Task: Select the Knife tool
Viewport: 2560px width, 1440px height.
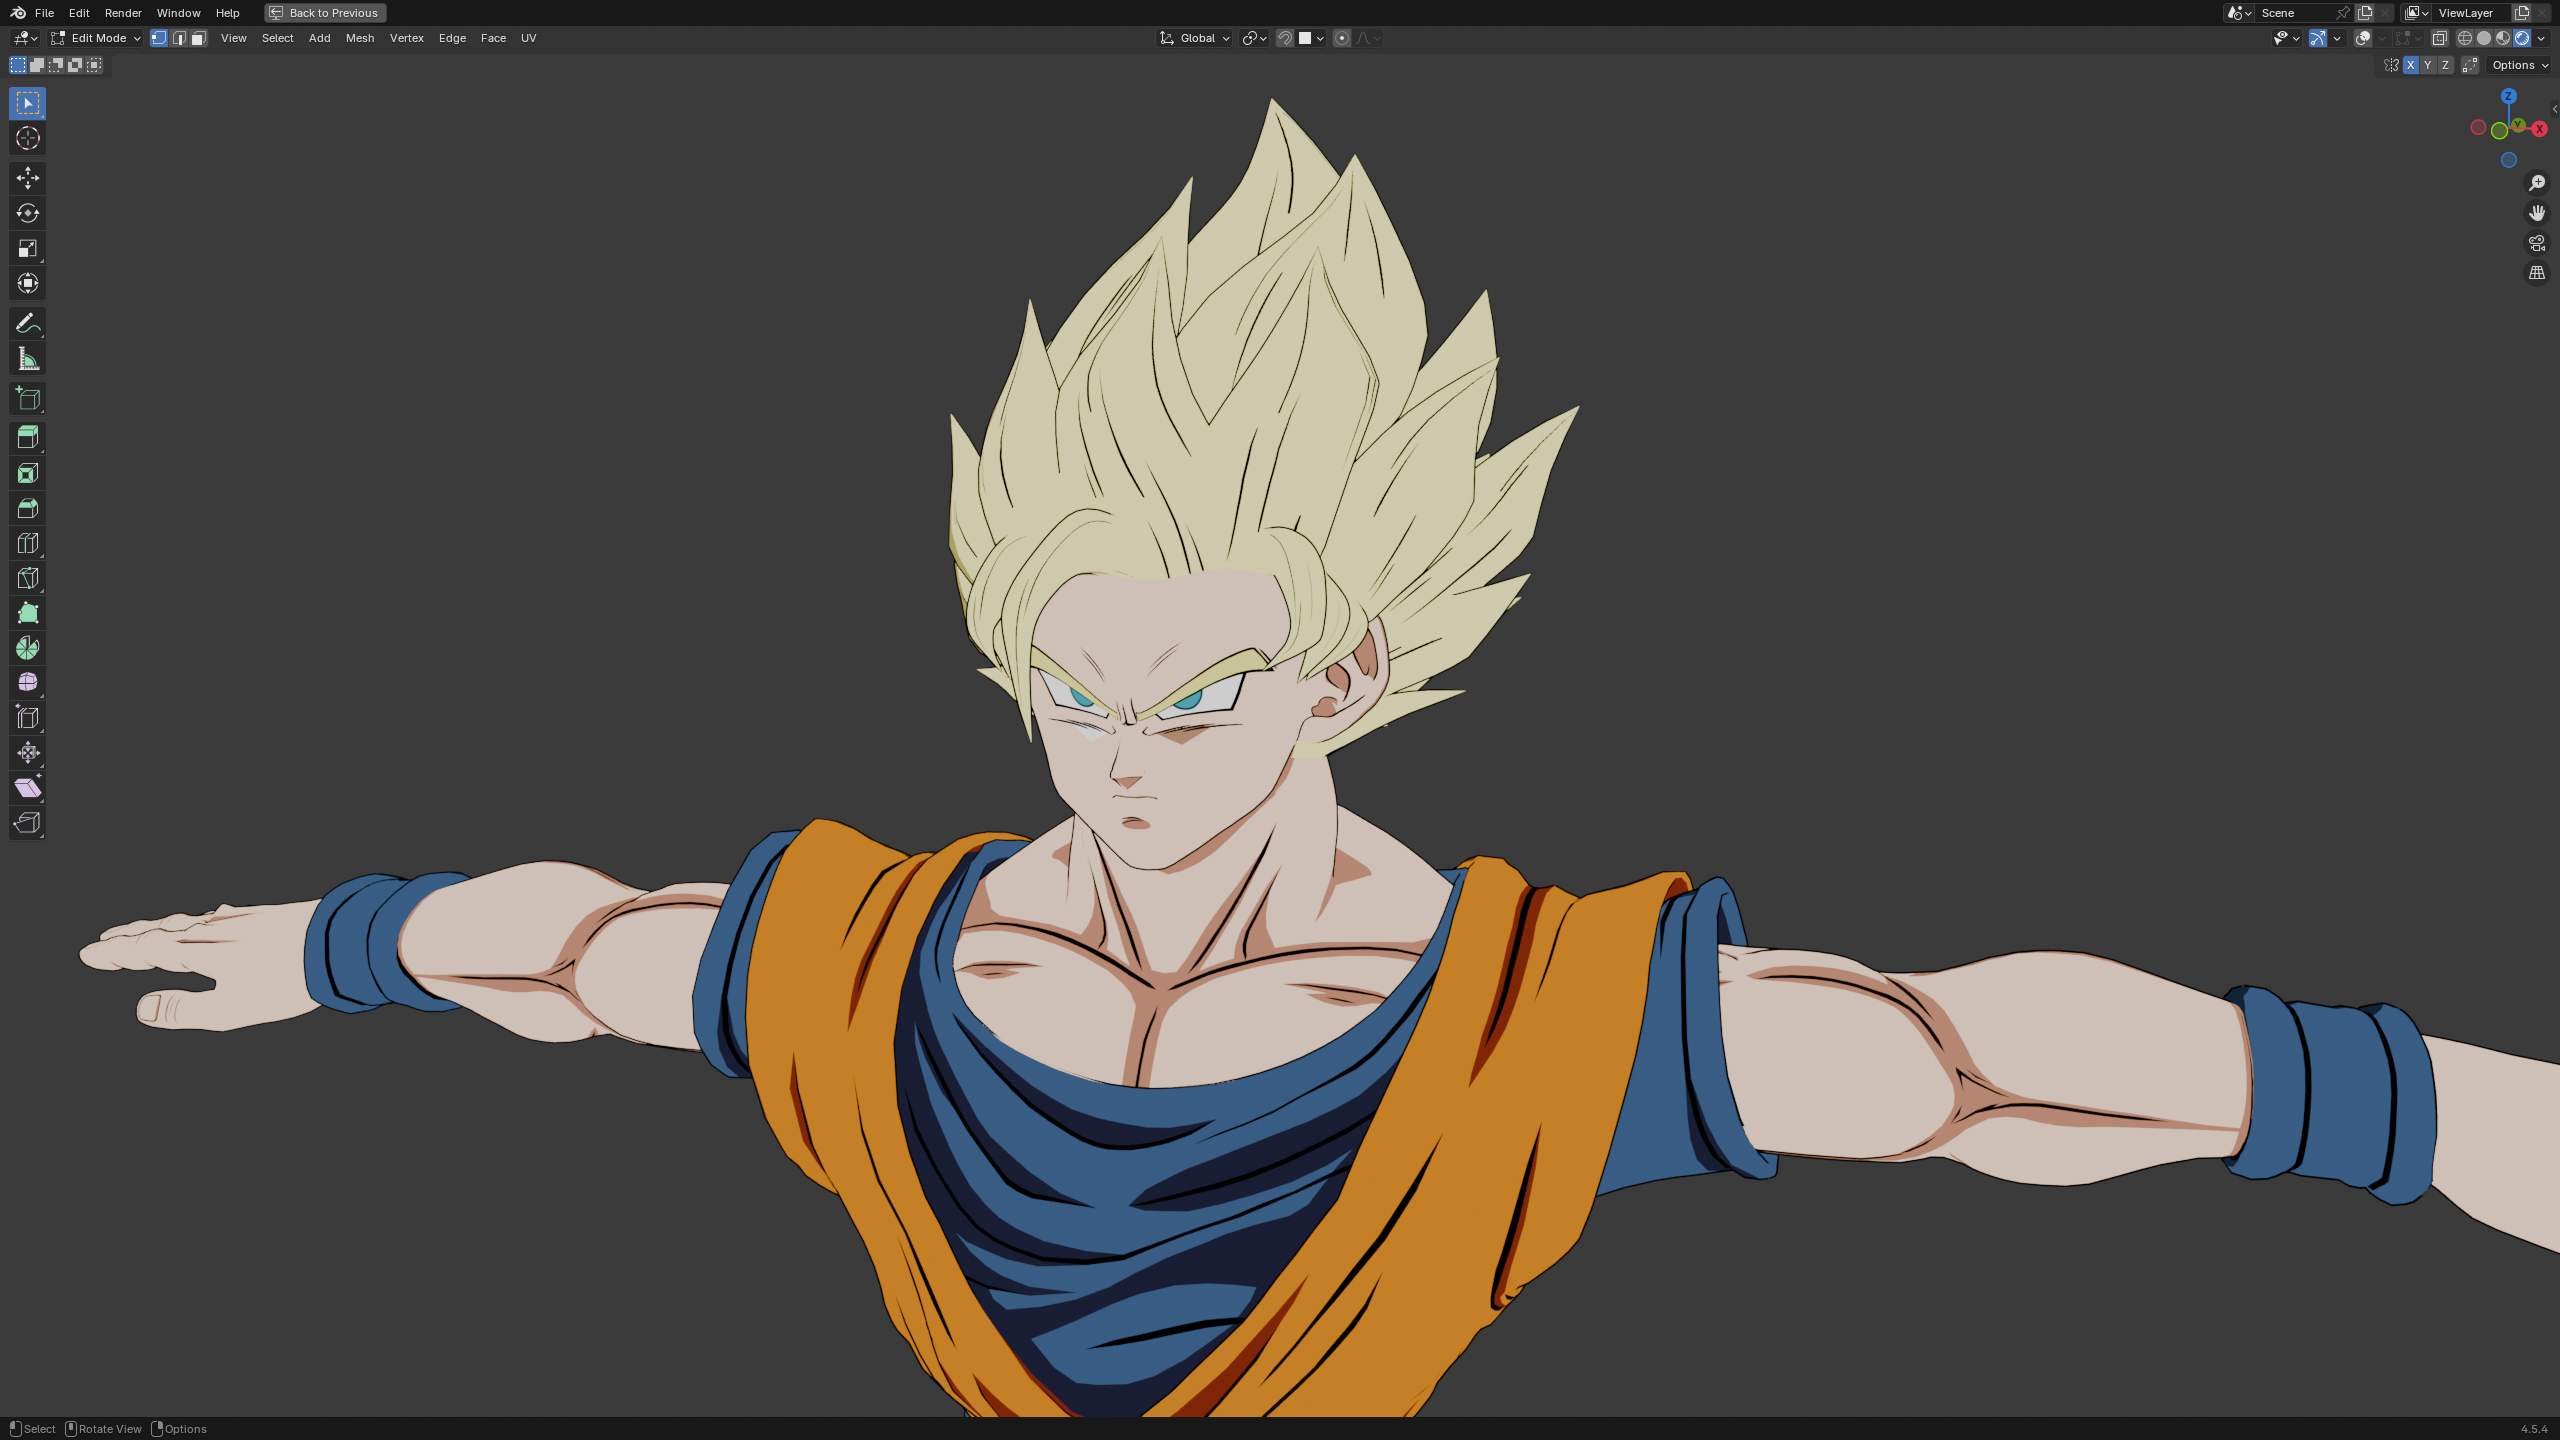Action: click(x=28, y=578)
